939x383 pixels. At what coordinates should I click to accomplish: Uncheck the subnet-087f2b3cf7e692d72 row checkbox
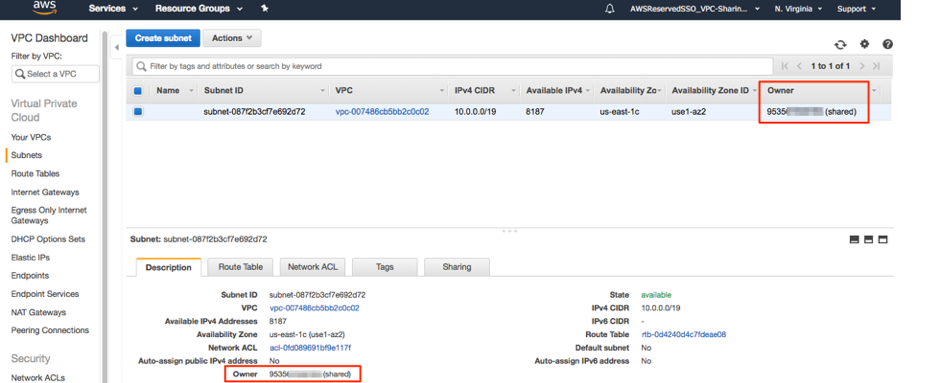coord(138,111)
